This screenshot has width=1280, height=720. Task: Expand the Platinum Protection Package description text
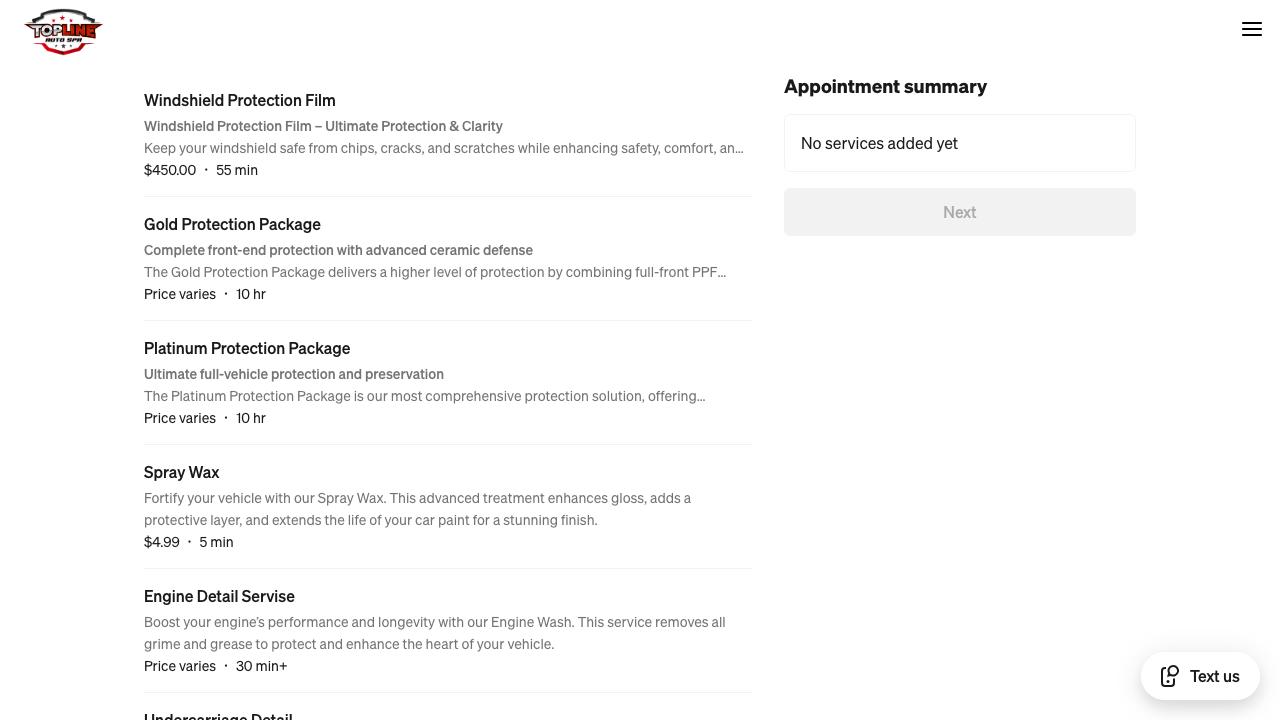(x=424, y=396)
